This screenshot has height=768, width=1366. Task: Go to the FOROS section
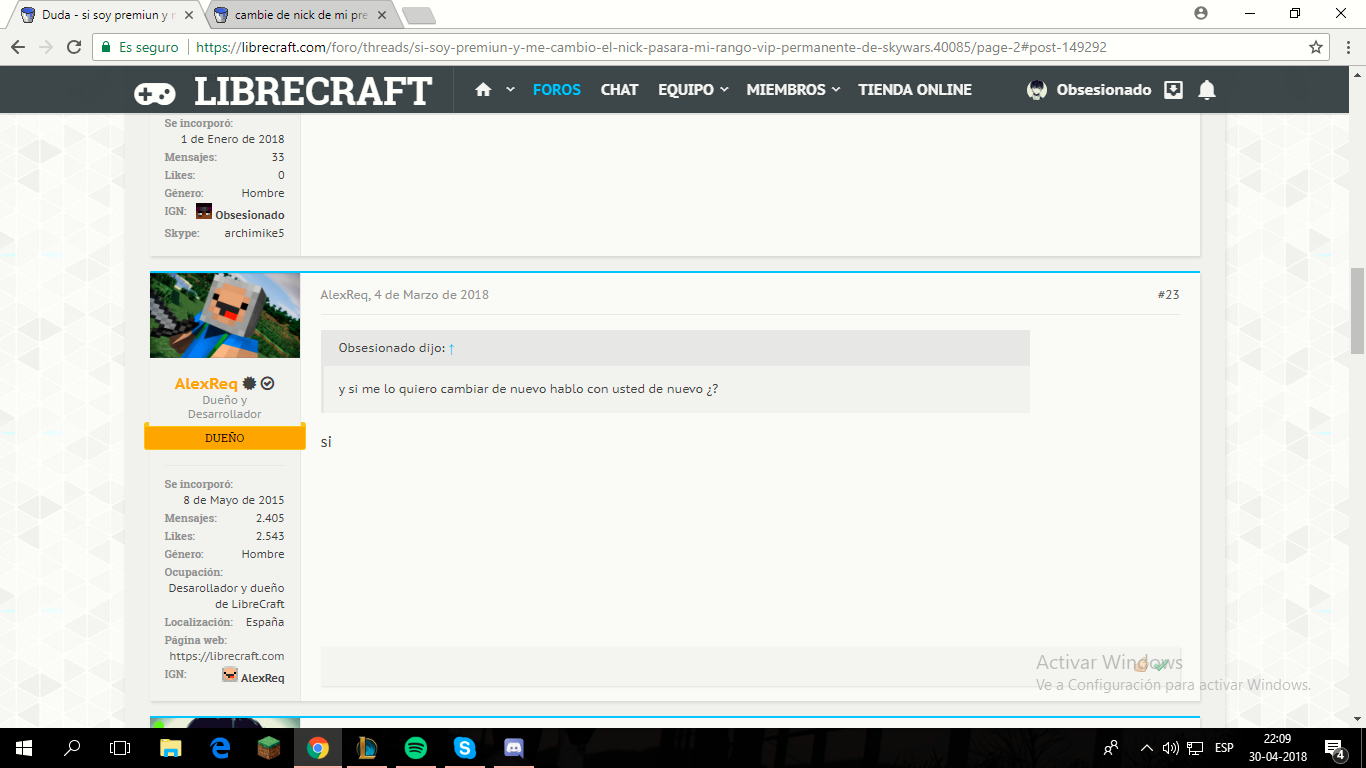556,90
